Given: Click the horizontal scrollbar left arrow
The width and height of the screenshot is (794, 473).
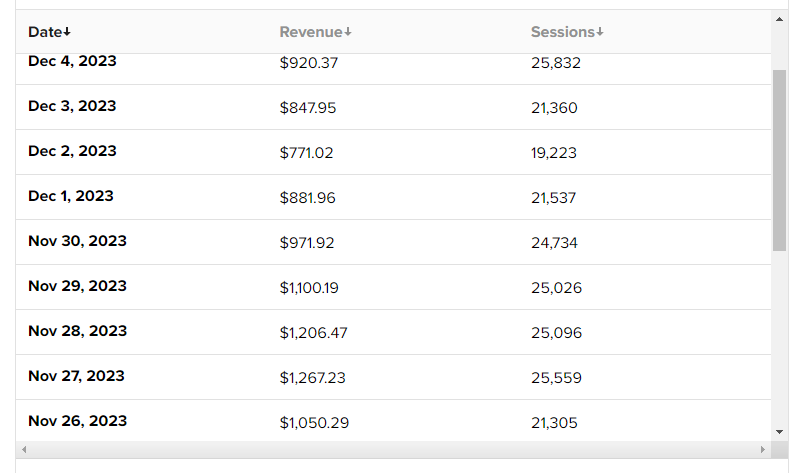Looking at the screenshot, I should click(24, 449).
